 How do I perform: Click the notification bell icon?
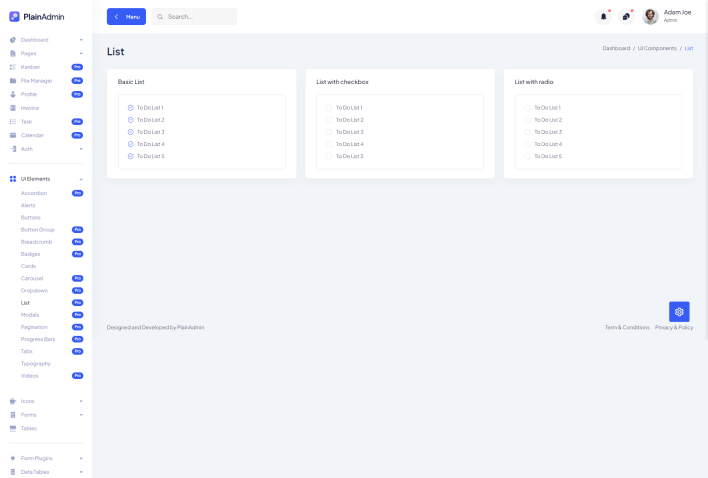tap(603, 16)
